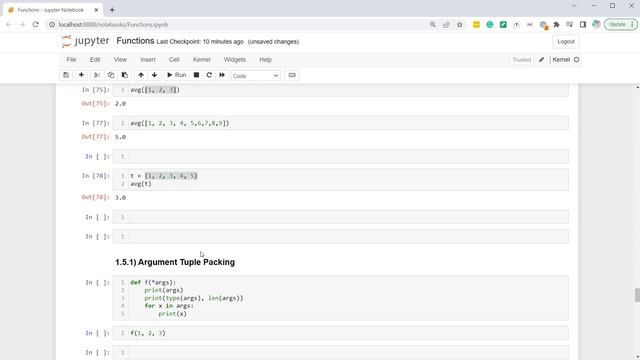Click the Logout button

point(566,42)
